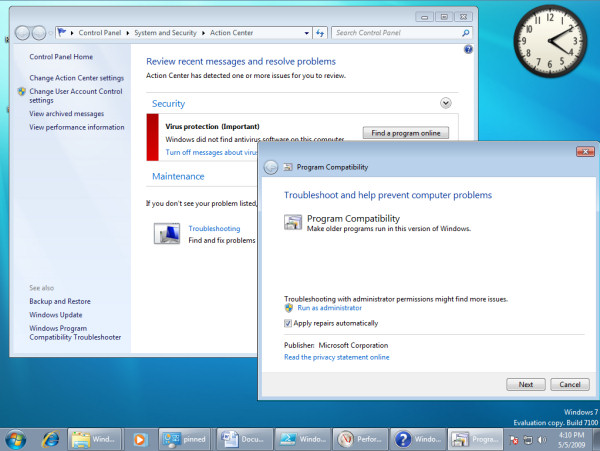Click Turn off messages about virus protection
This screenshot has height=451, width=600.
pos(212,152)
